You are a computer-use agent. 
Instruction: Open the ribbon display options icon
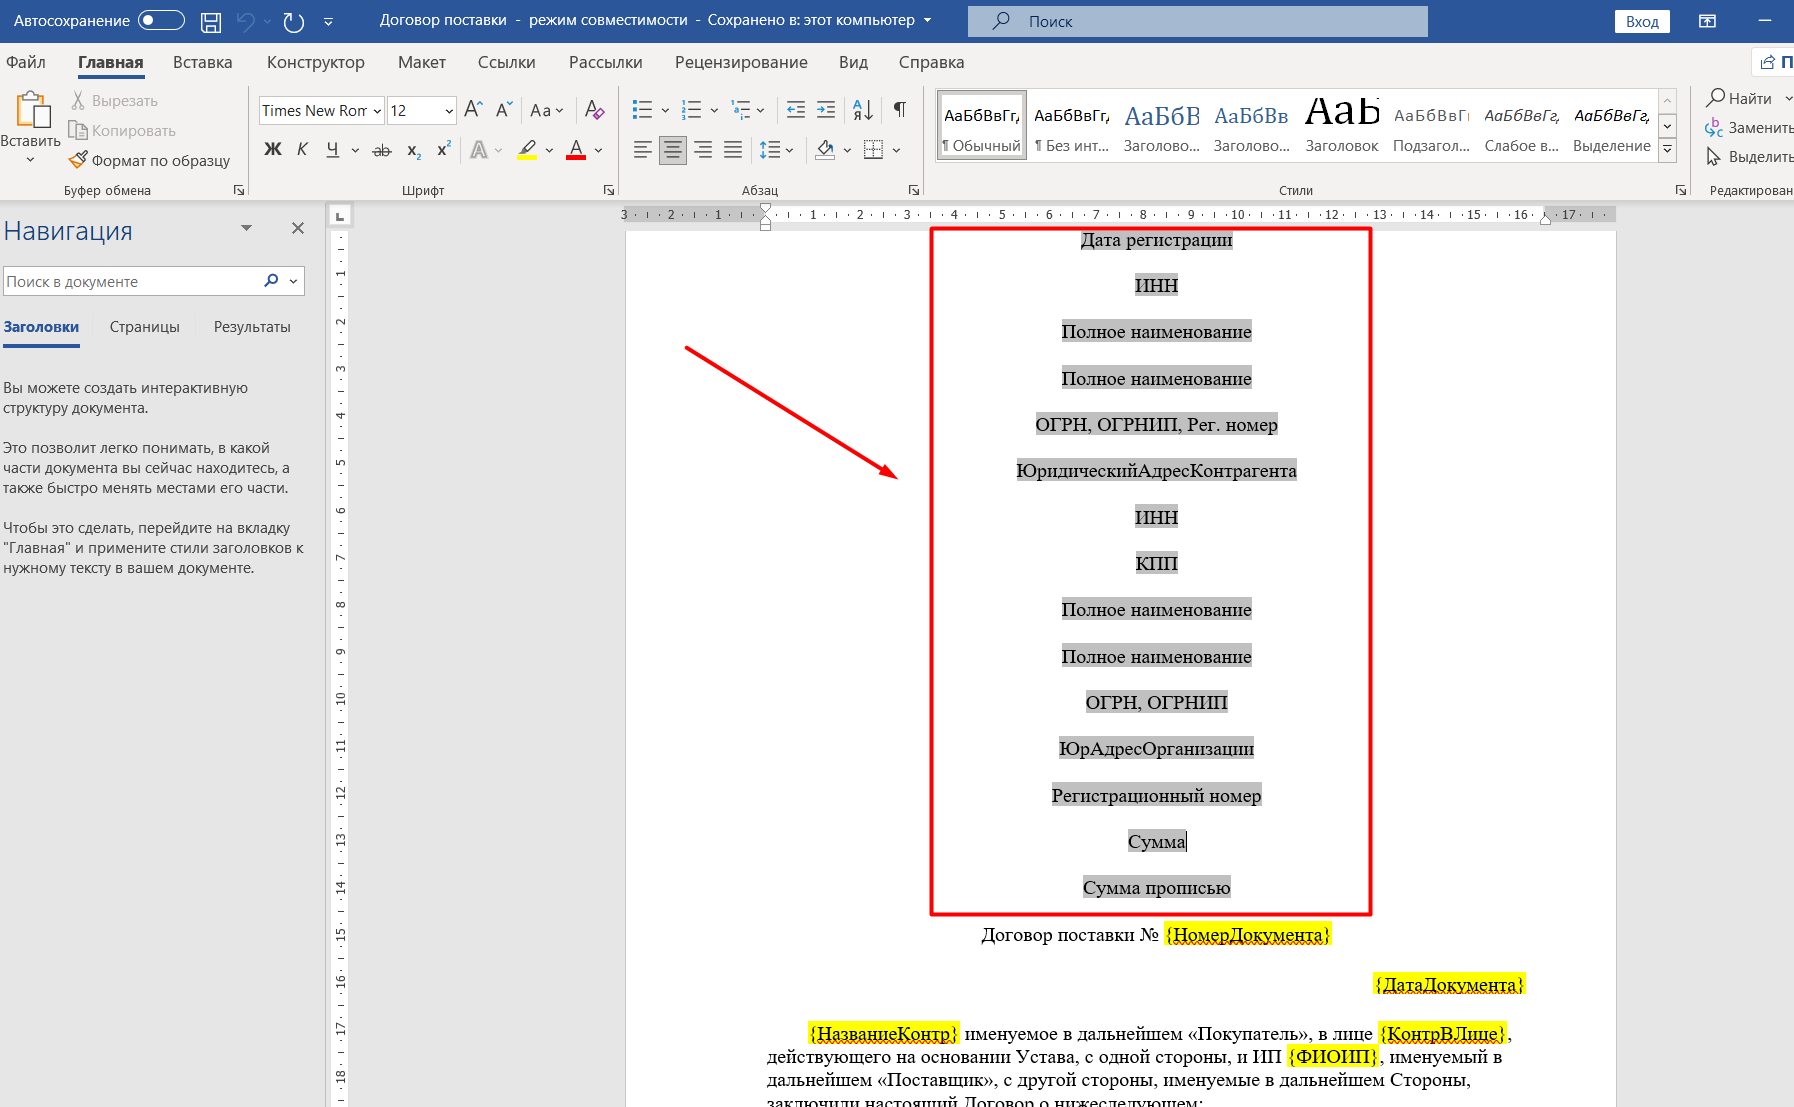pyautogui.click(x=1707, y=21)
